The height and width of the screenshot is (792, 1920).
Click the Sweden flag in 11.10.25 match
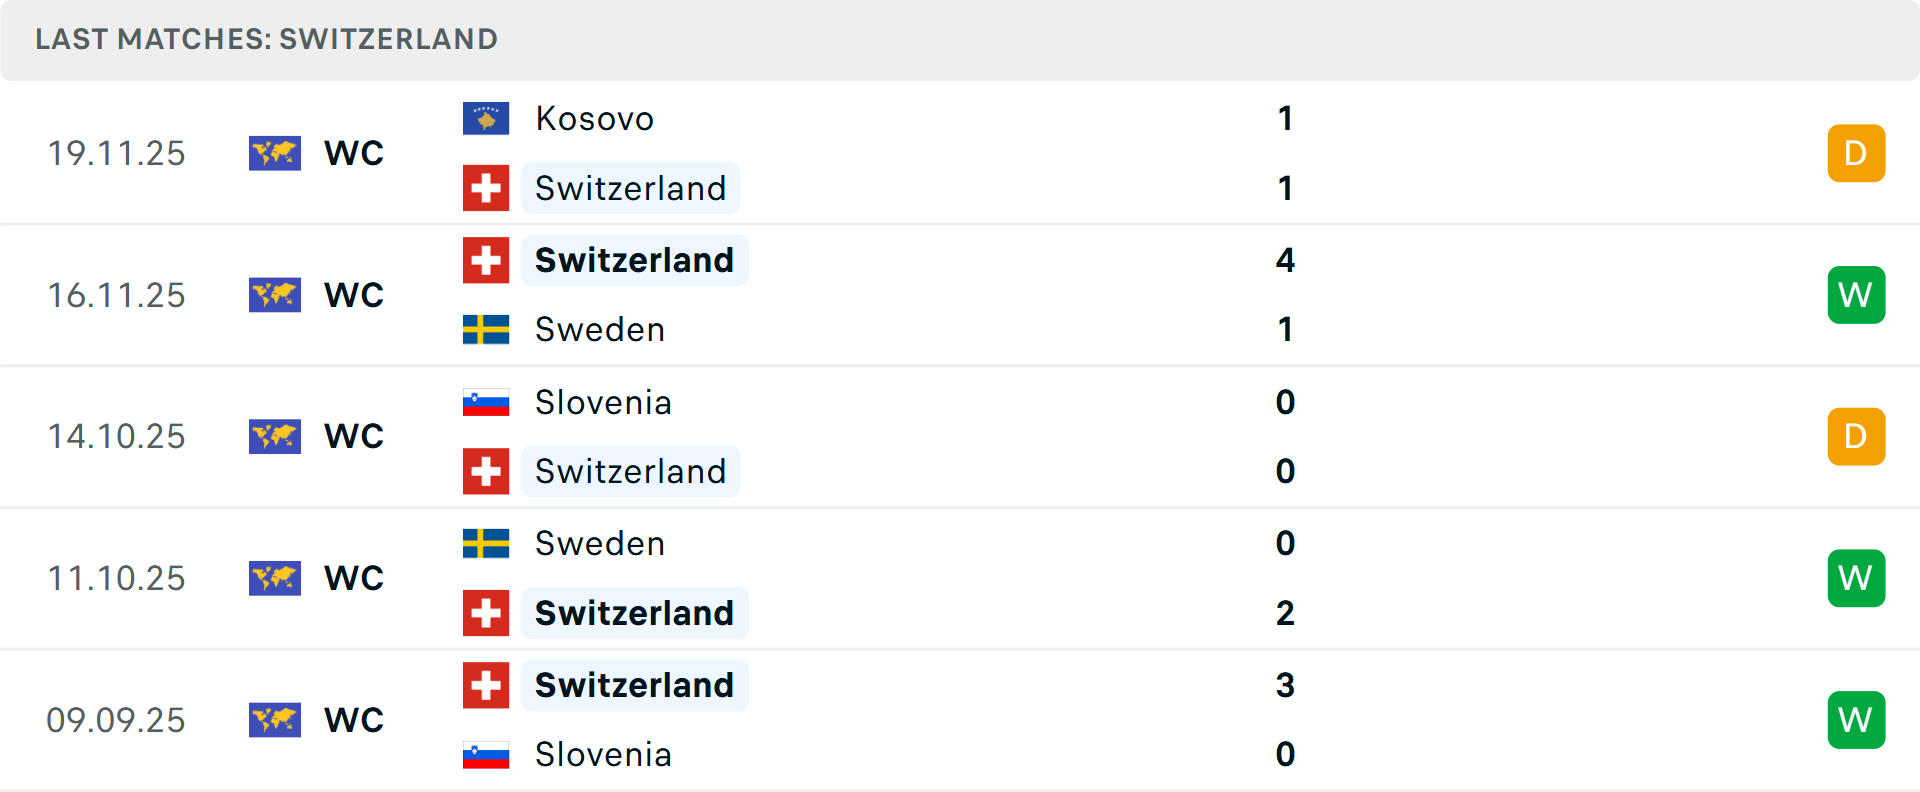tap(486, 543)
